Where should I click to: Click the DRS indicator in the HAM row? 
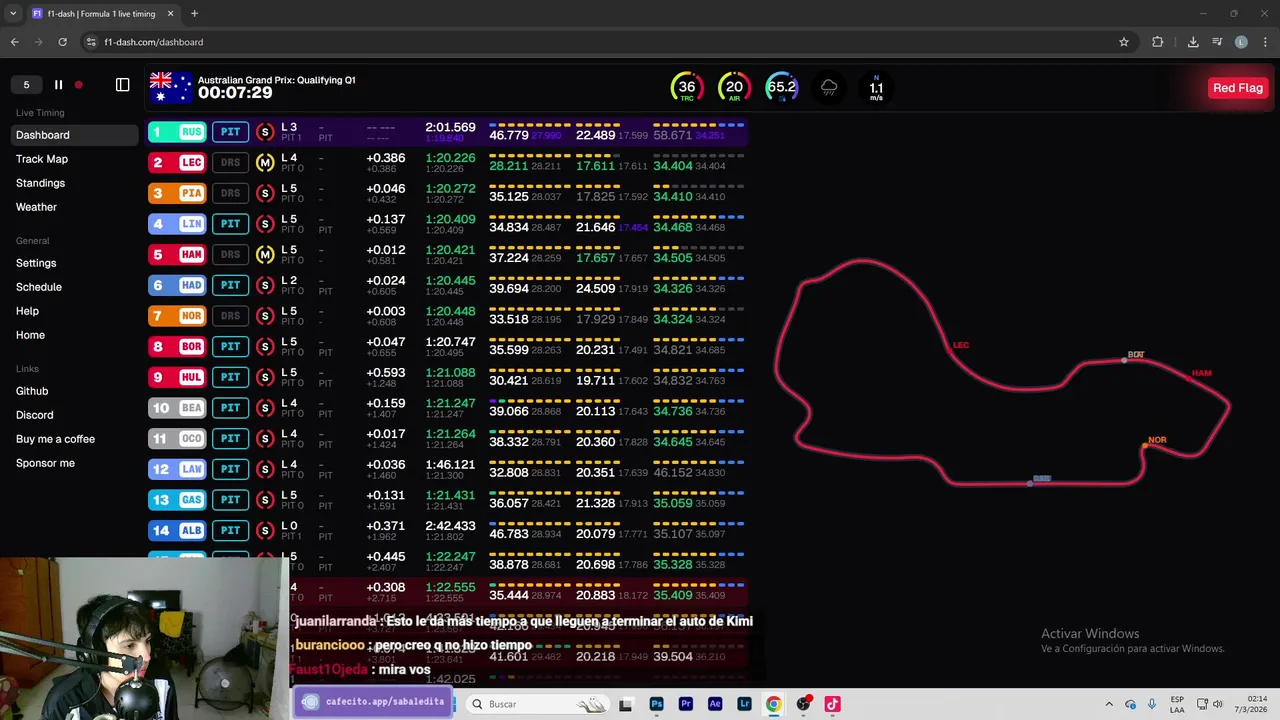tap(230, 254)
